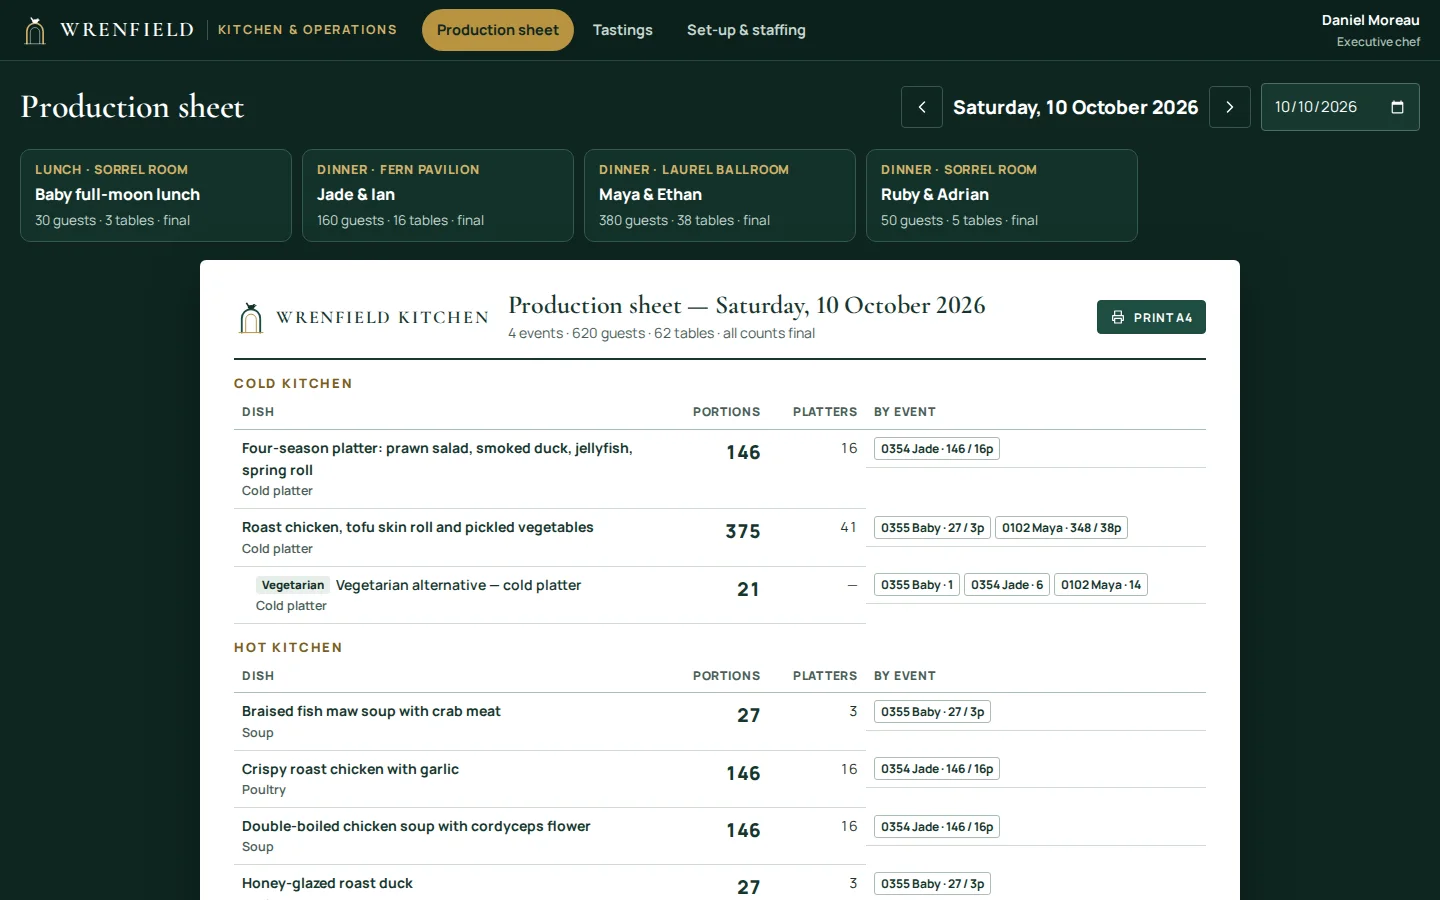Click the Hot Kitchen section heading
The image size is (1440, 900).
coord(288,648)
